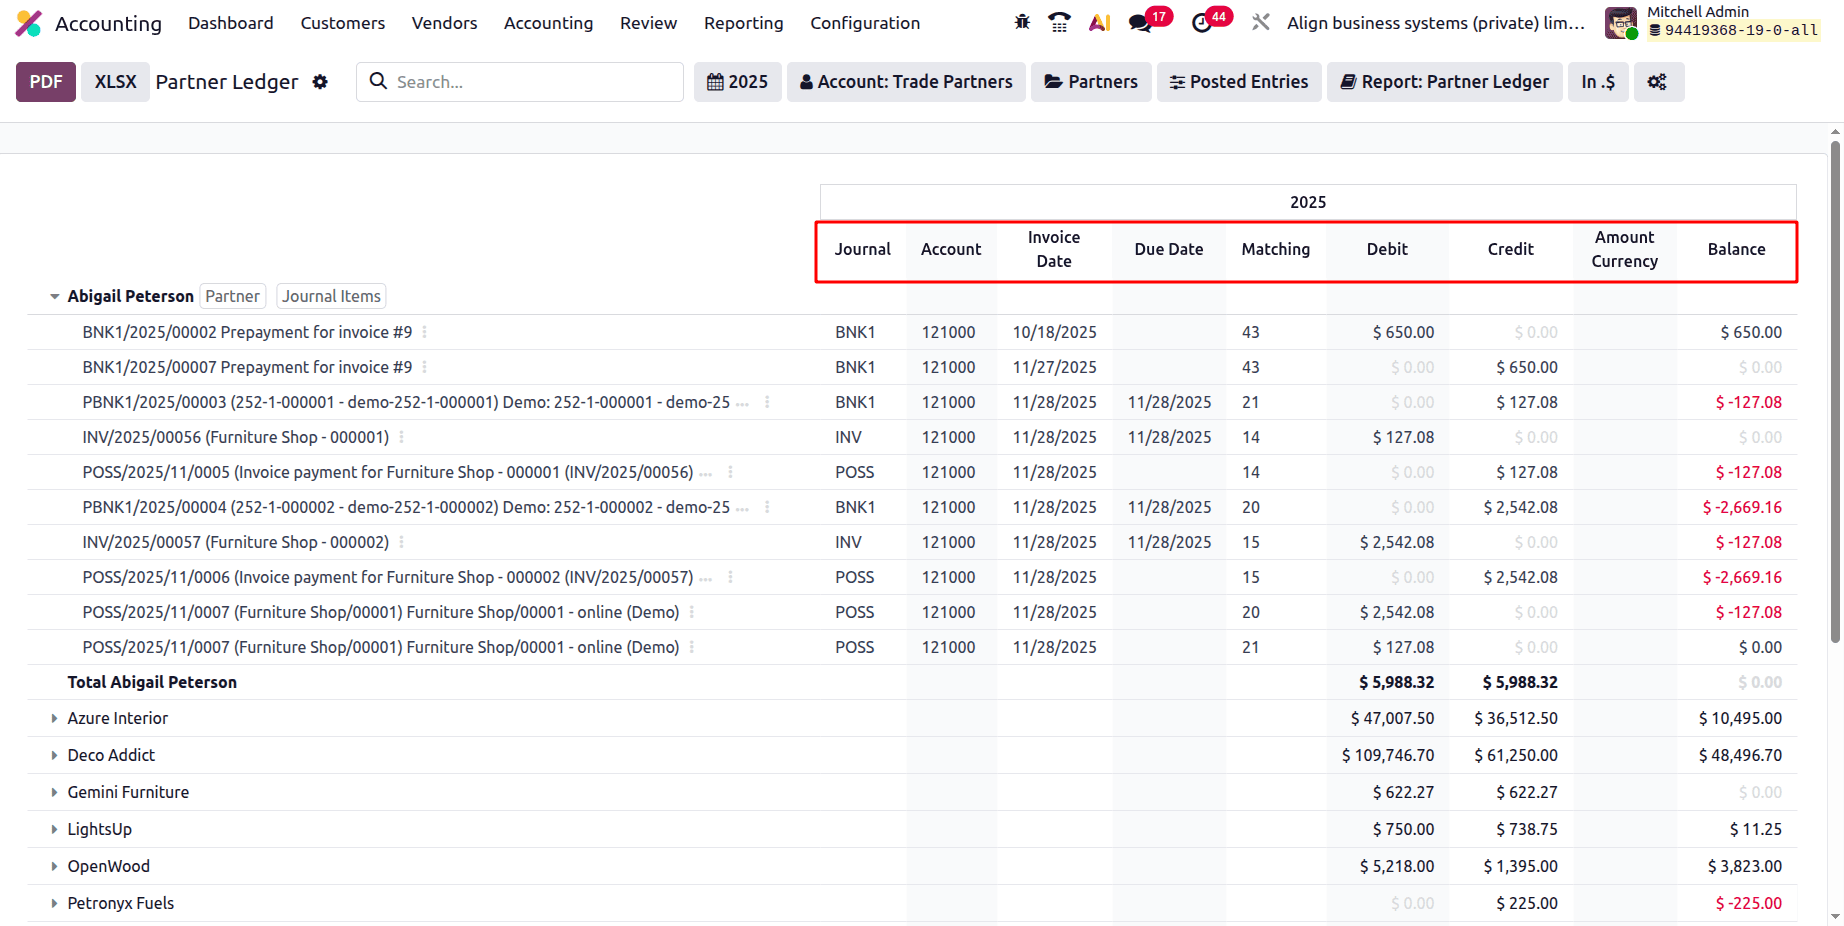The image size is (1844, 926).
Task: Open the report options gears button
Action: point(1658,82)
